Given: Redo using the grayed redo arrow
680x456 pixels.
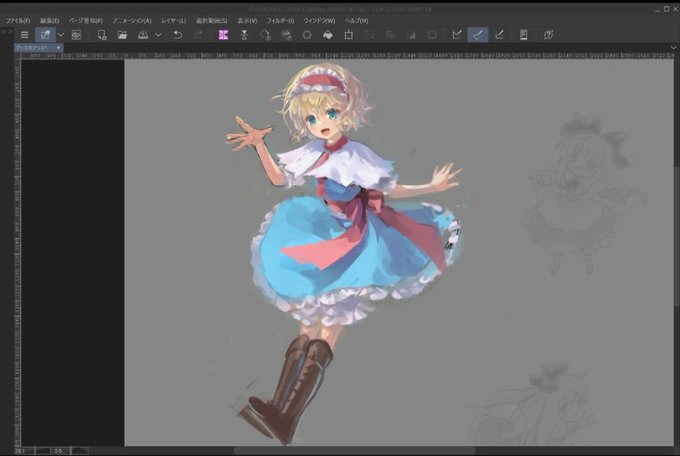Looking at the screenshot, I should tap(199, 35).
